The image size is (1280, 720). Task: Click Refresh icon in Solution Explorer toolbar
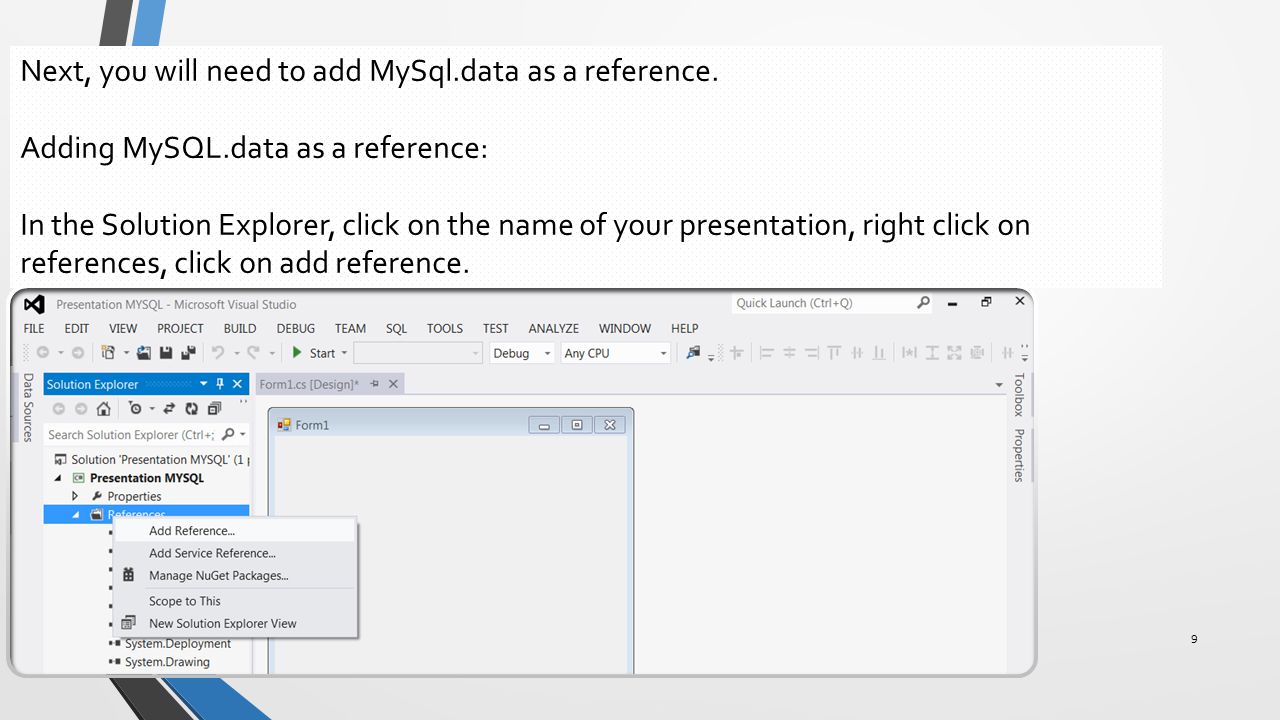[x=191, y=409]
